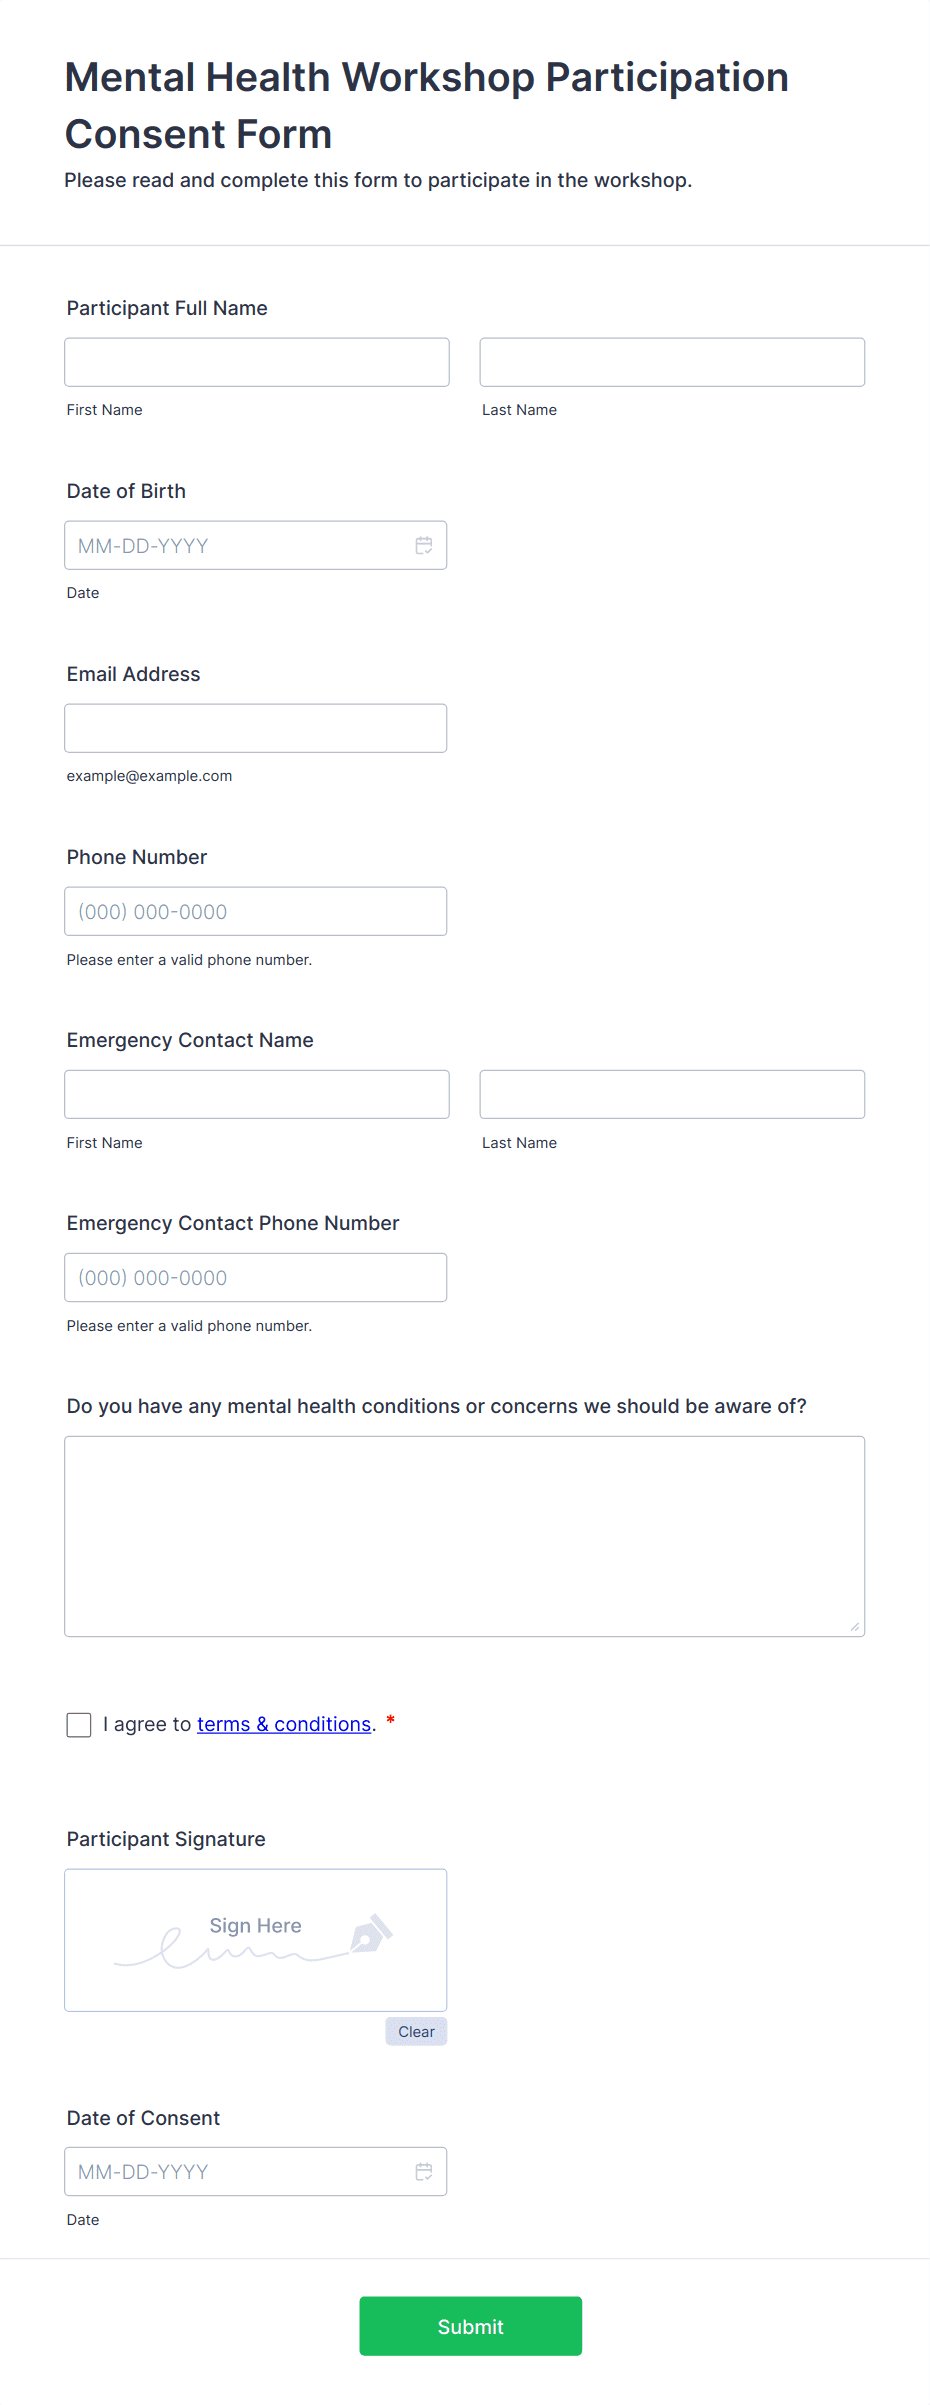This screenshot has width=930, height=2405.
Task: Select the Date of Consent input
Action: click(x=256, y=2171)
